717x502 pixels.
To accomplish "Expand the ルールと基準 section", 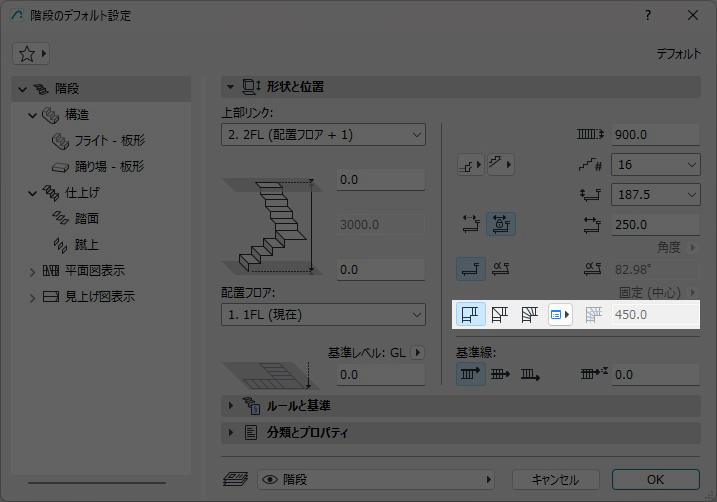I will coord(298,405).
